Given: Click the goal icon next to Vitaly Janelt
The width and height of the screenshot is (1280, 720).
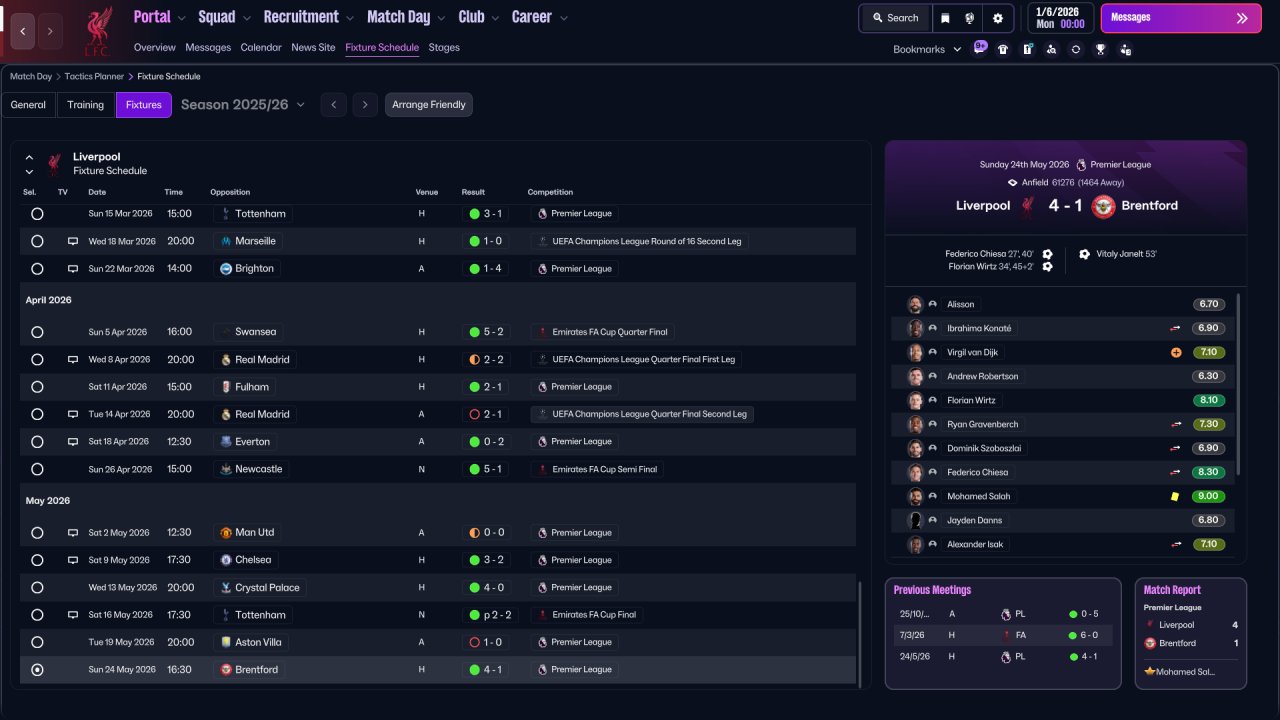Looking at the screenshot, I should (x=1084, y=254).
